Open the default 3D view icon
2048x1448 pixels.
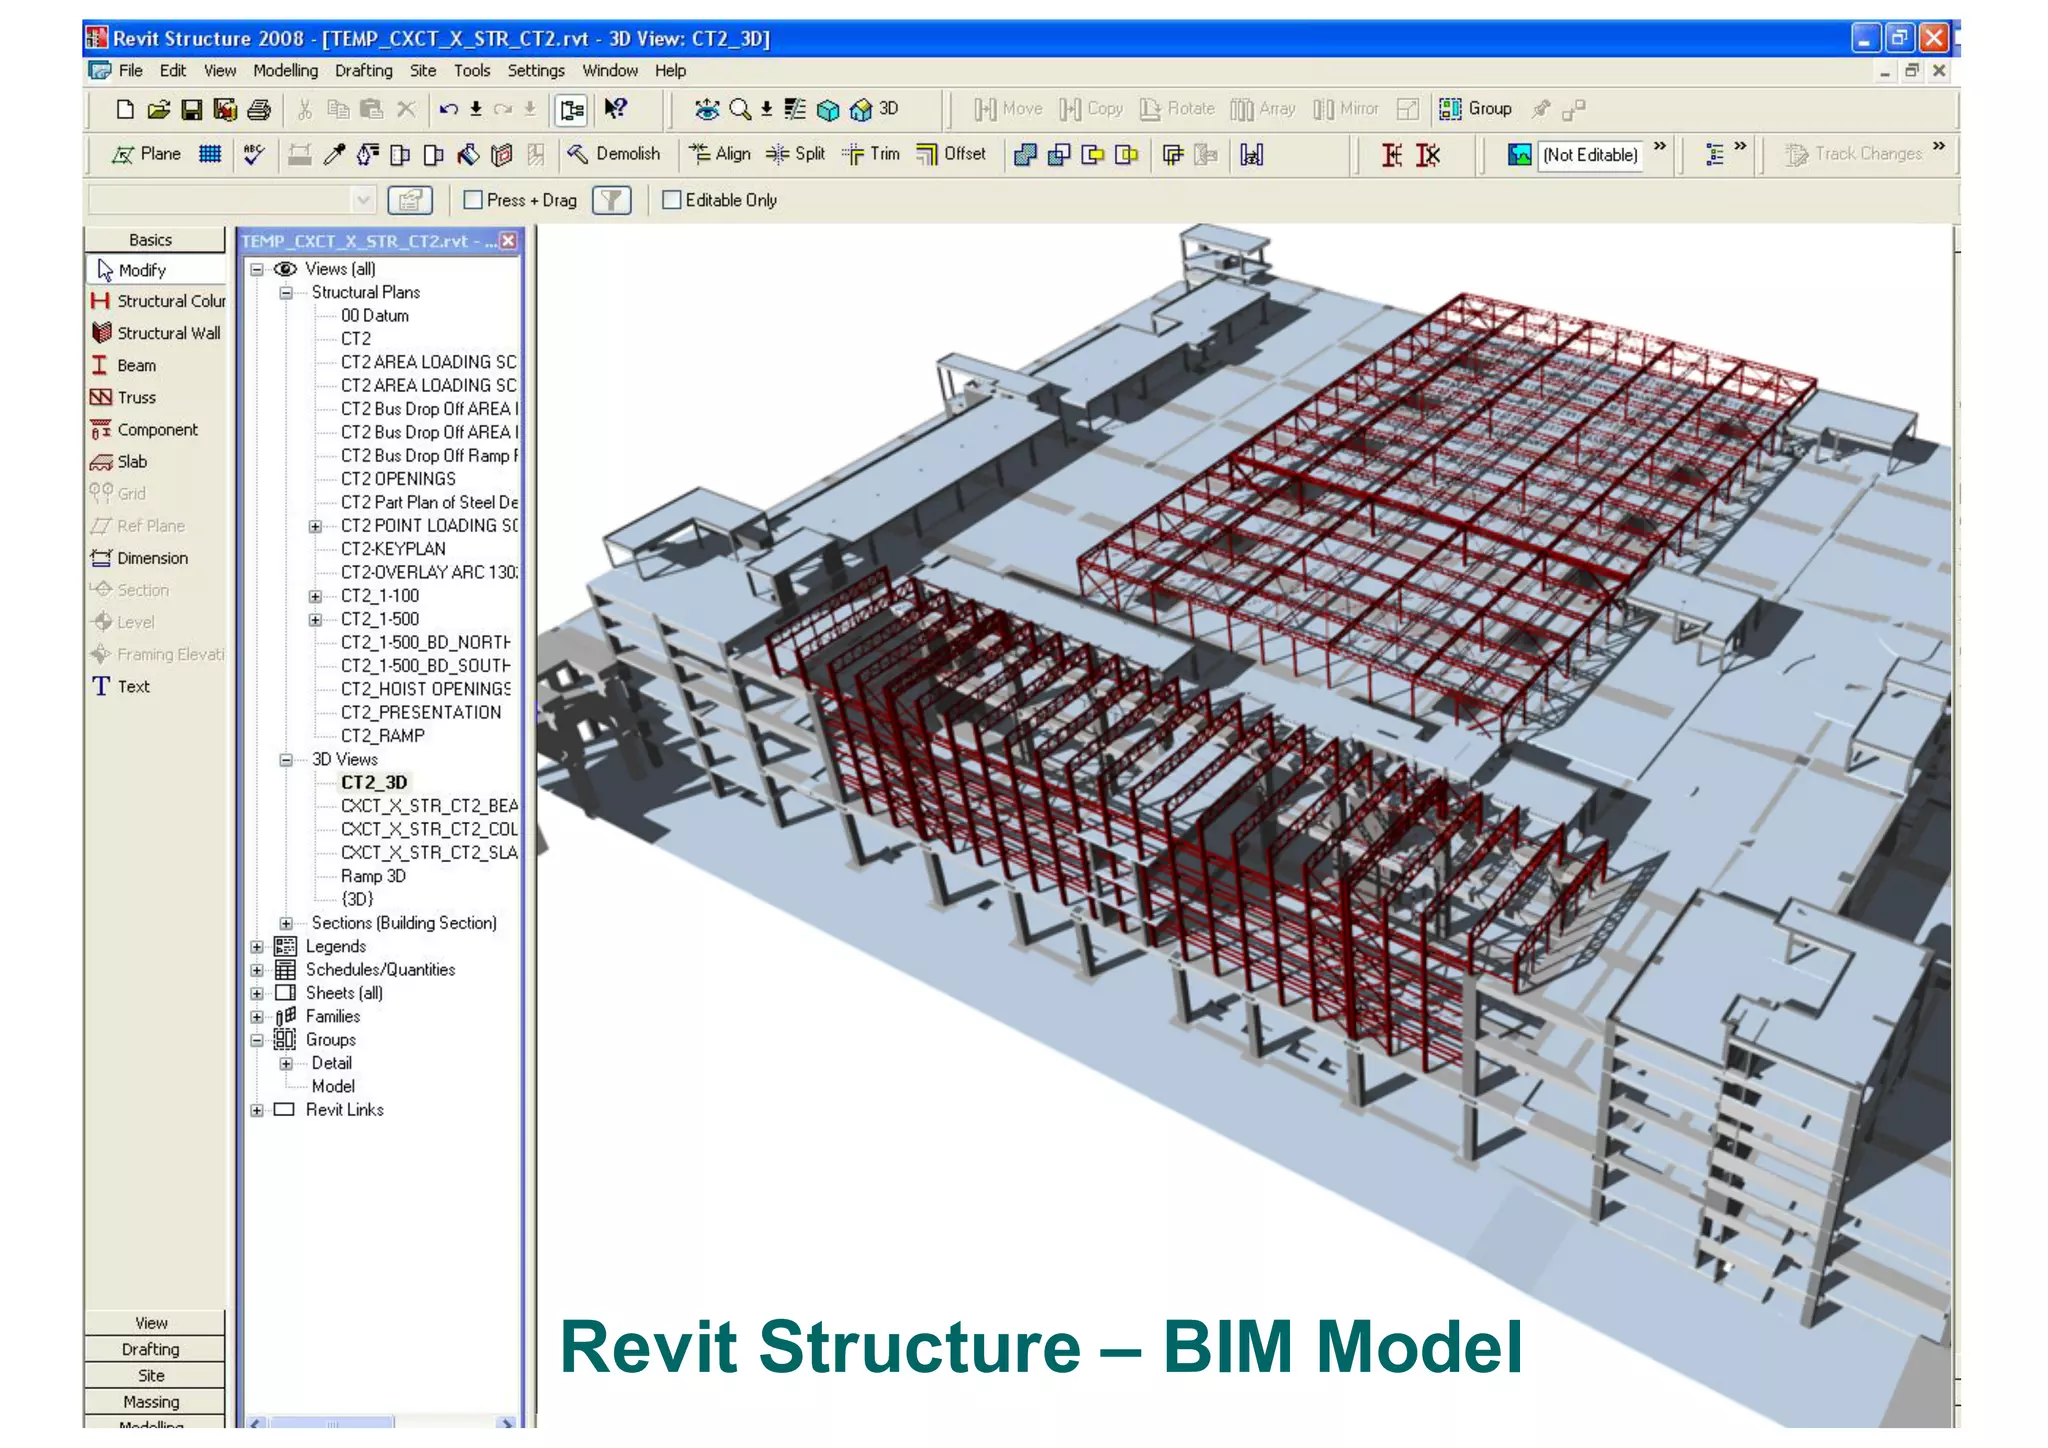(873, 109)
